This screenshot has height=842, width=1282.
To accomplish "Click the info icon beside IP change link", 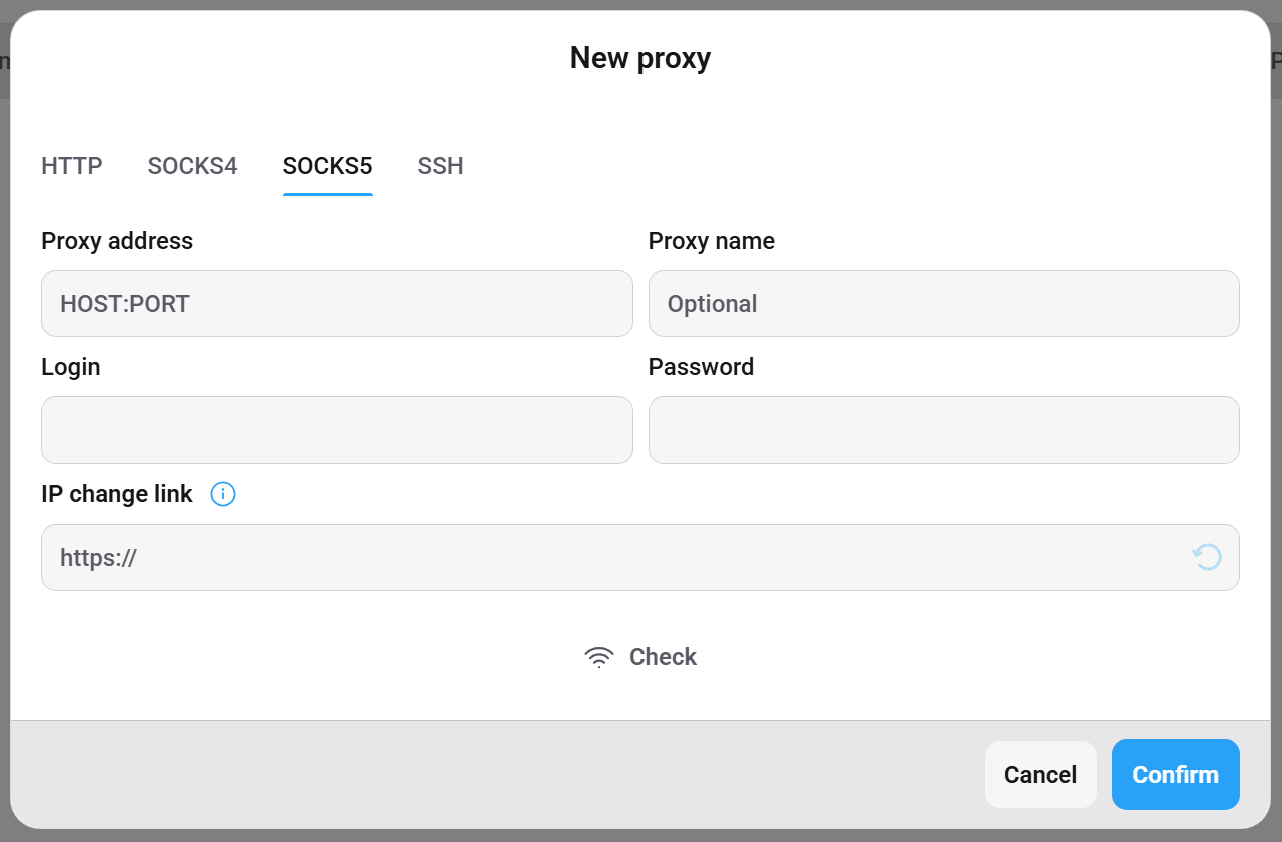I will (223, 494).
